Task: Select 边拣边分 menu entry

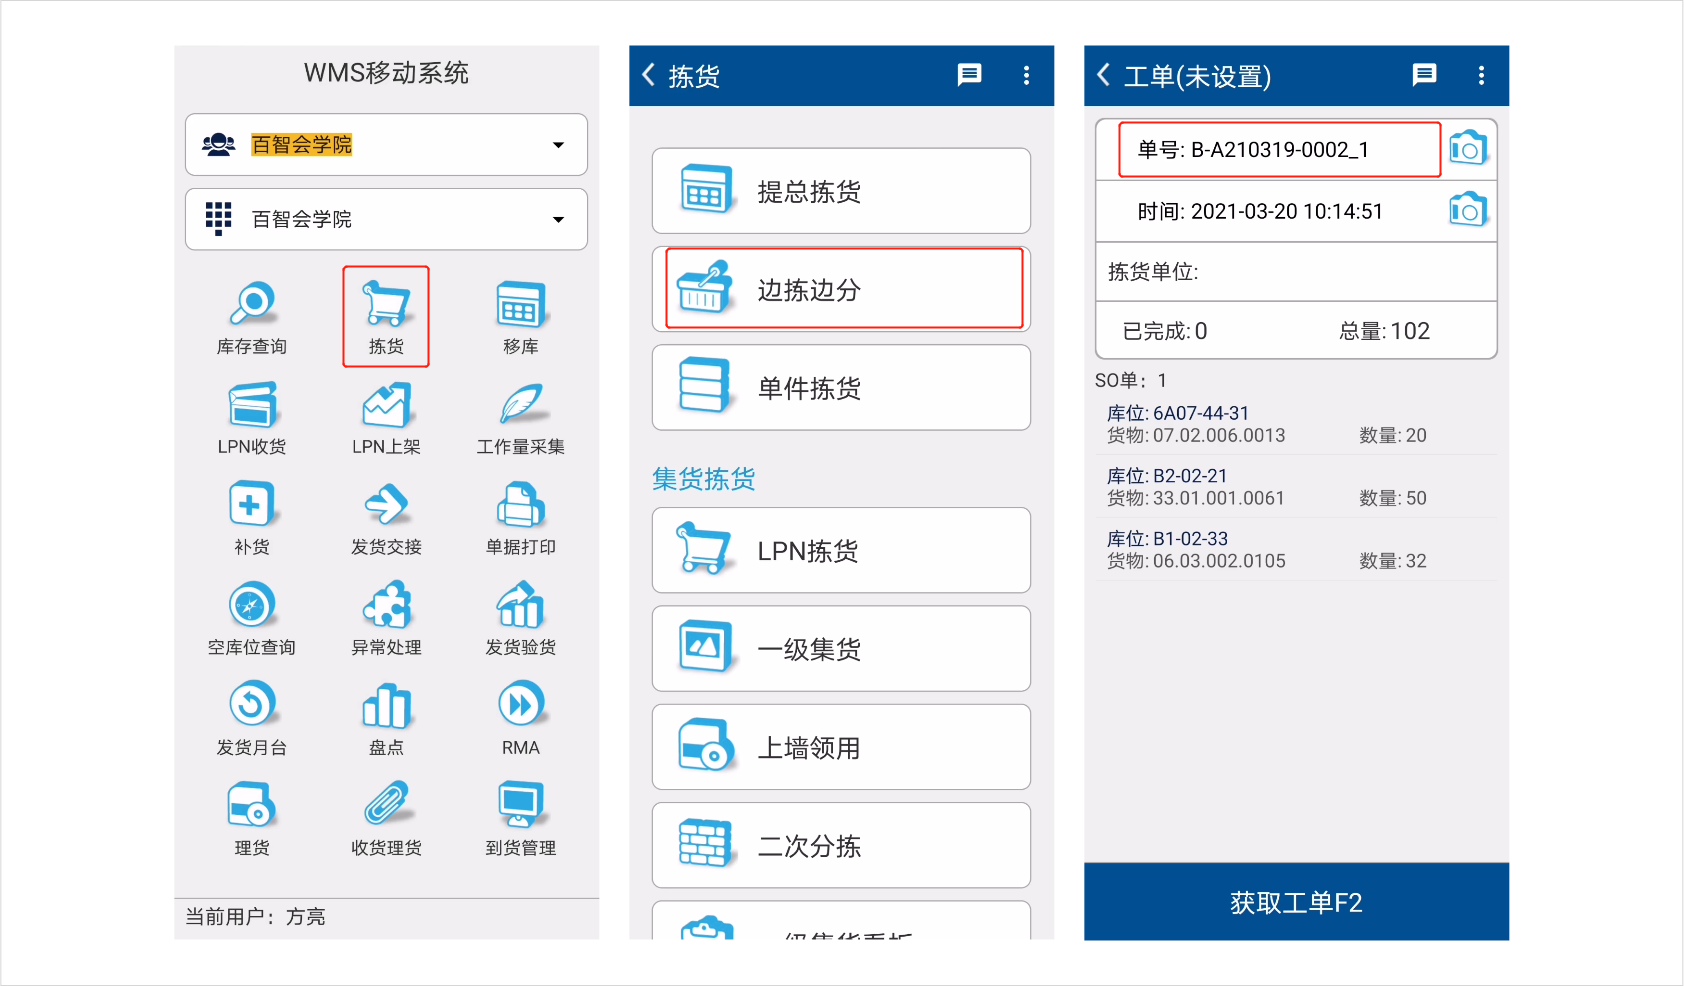Action: tap(841, 289)
